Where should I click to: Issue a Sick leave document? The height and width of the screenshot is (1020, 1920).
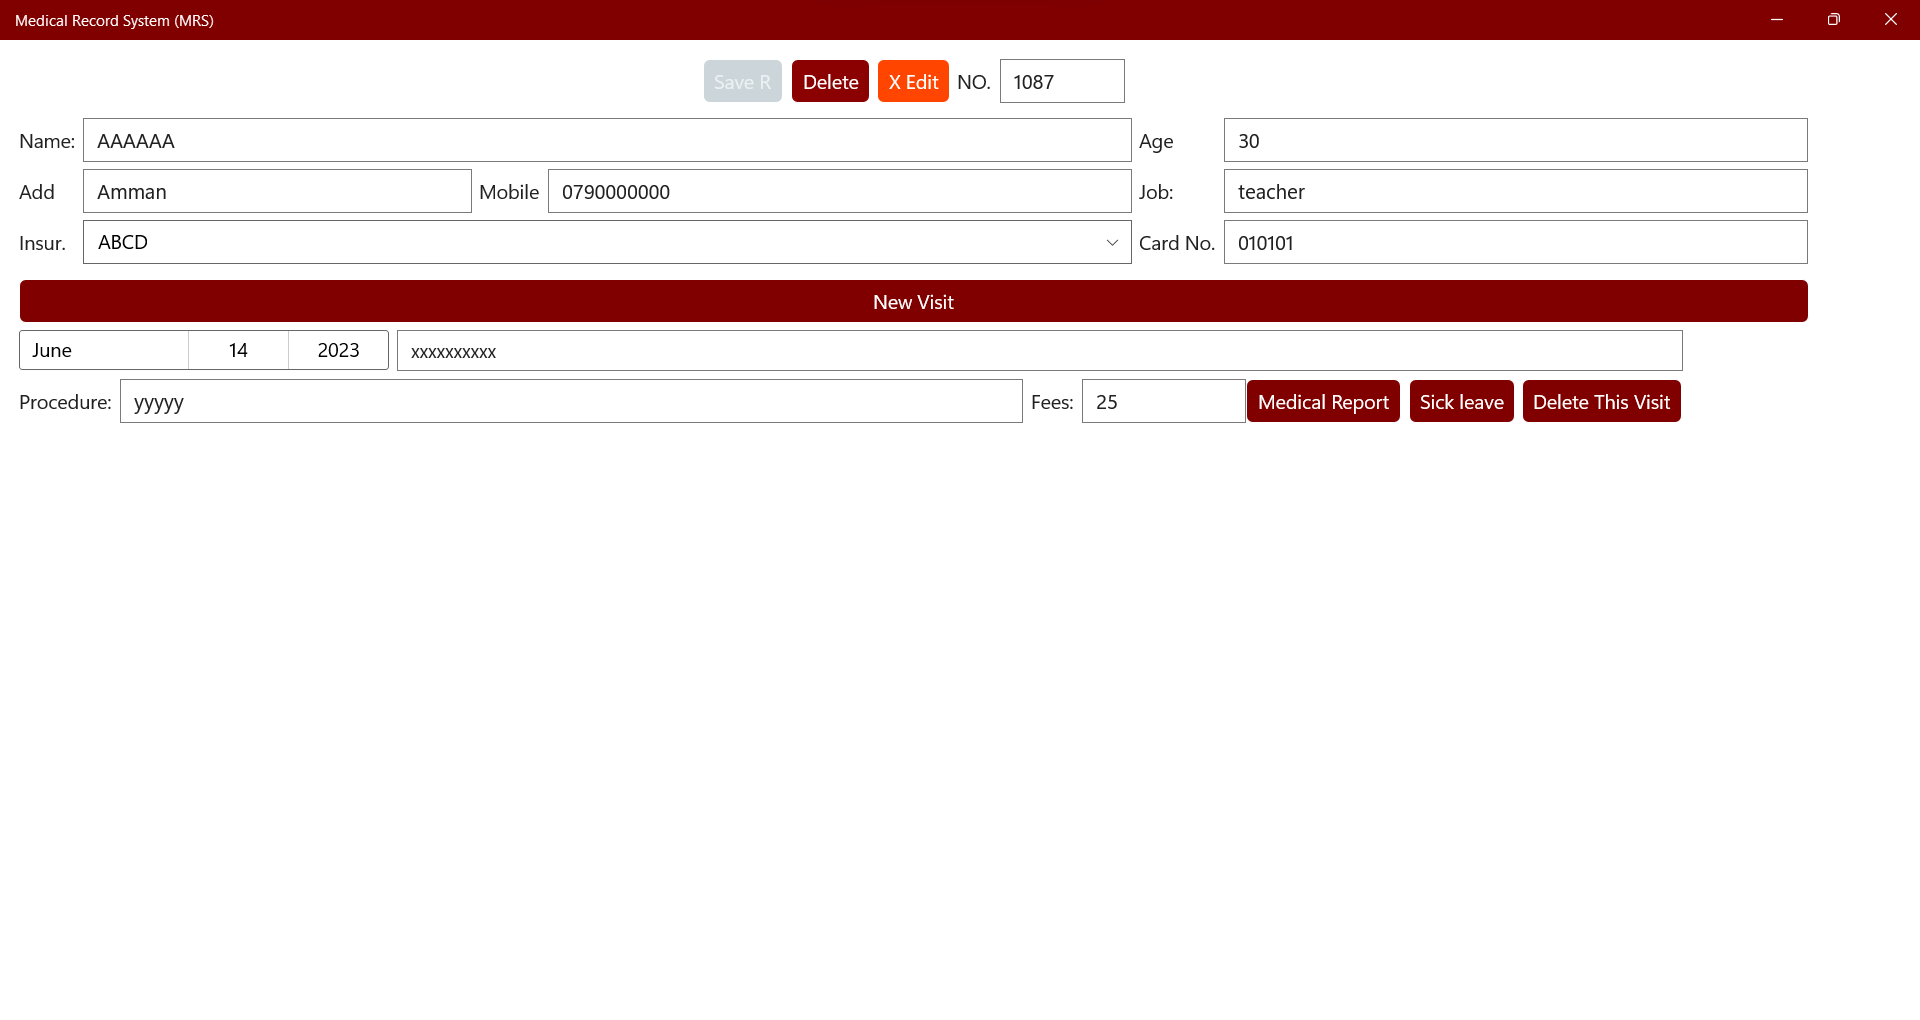pos(1461,401)
